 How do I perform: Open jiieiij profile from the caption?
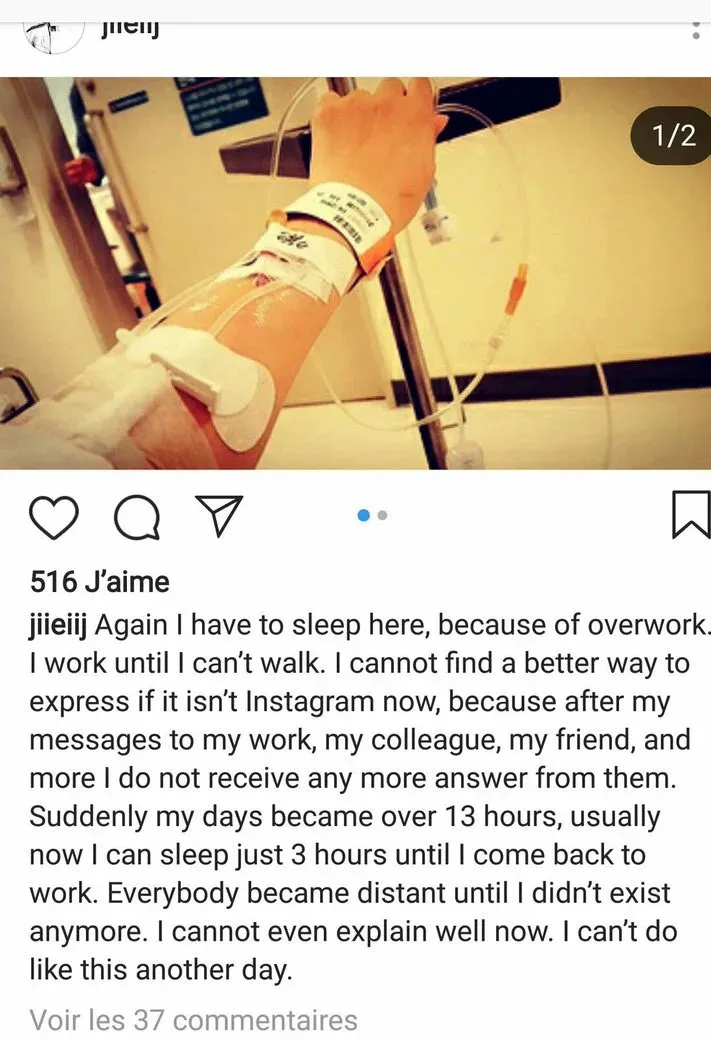coord(58,625)
